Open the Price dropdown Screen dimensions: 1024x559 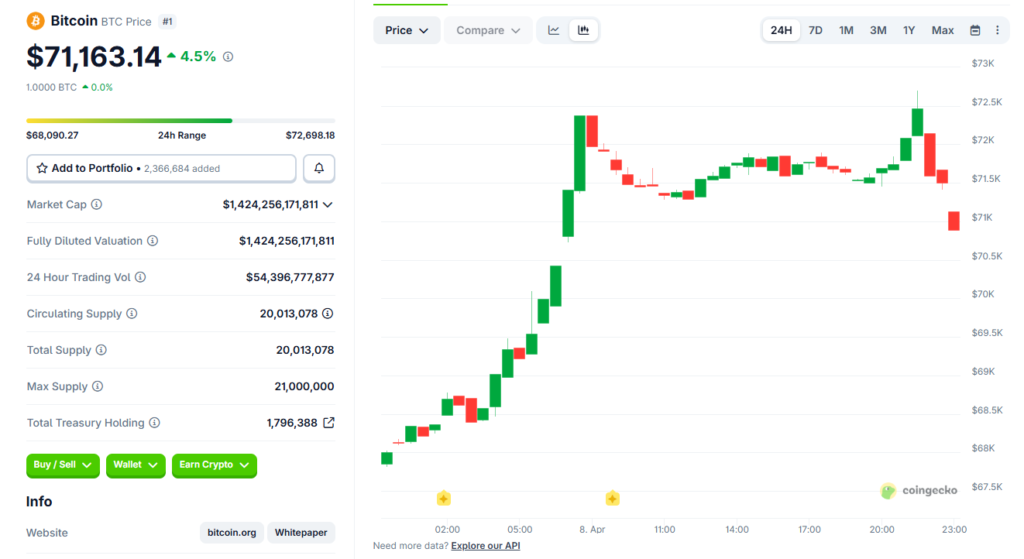click(406, 30)
